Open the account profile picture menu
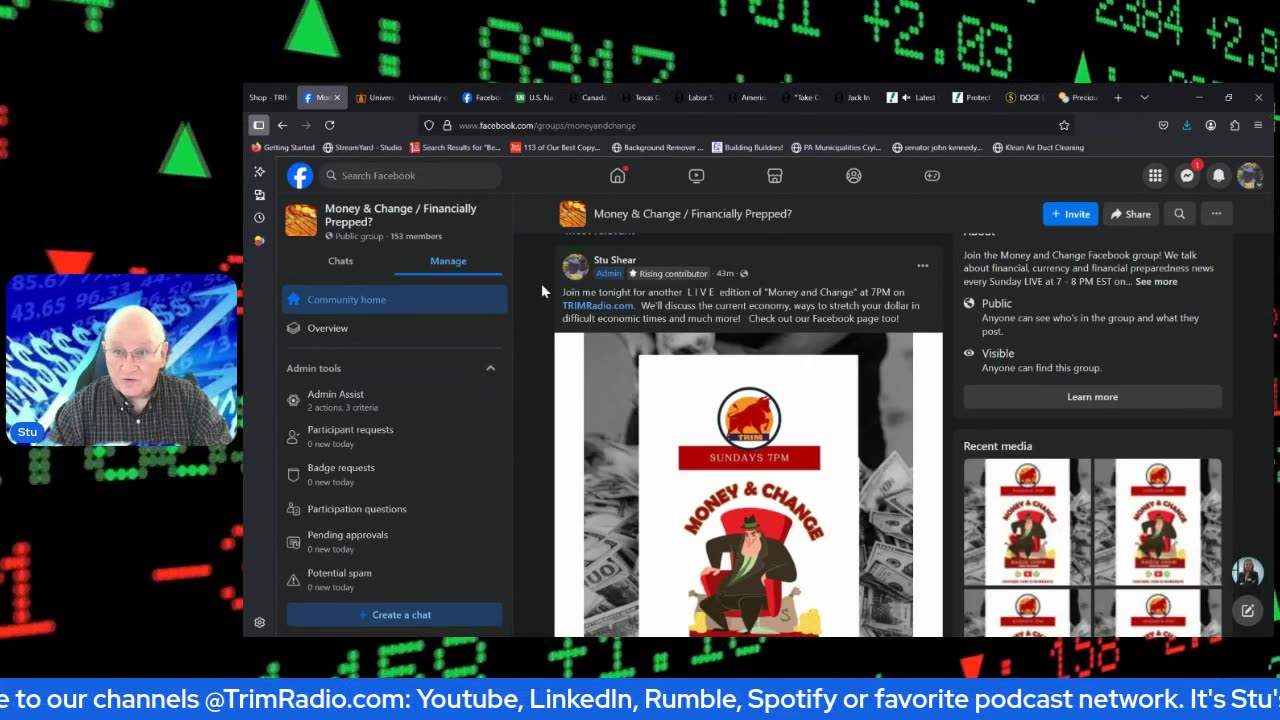The height and width of the screenshot is (720, 1280). click(1249, 176)
